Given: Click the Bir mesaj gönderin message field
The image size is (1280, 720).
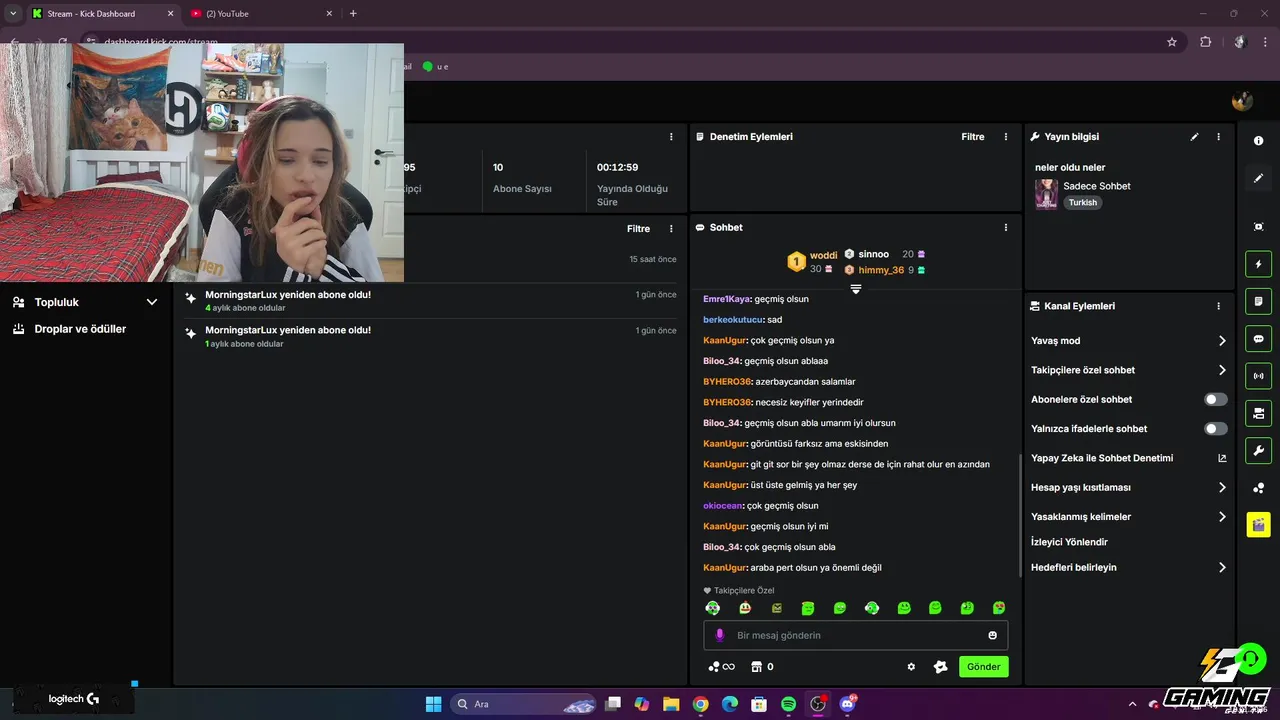Looking at the screenshot, I should coord(855,635).
